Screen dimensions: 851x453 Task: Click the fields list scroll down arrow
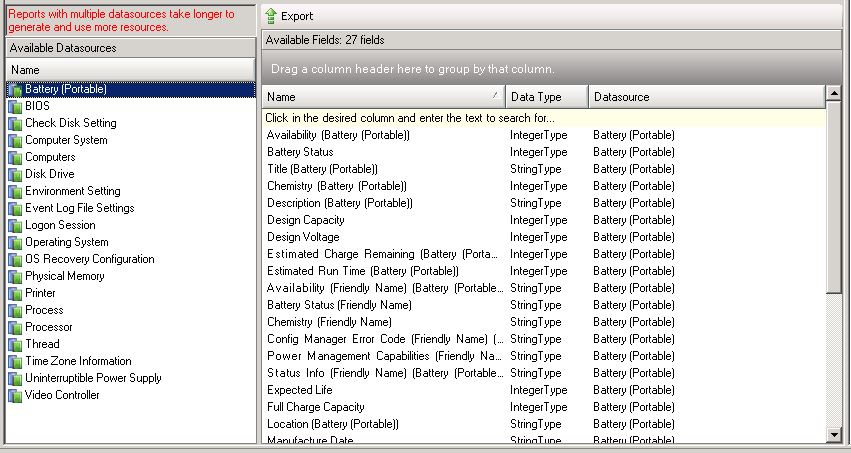click(x=834, y=434)
